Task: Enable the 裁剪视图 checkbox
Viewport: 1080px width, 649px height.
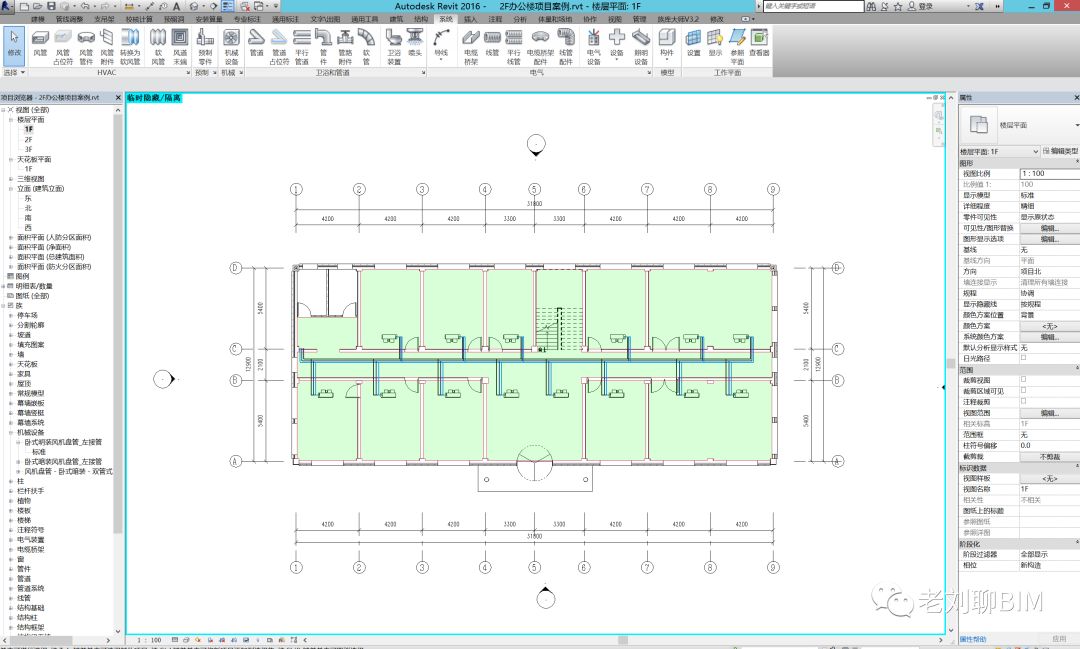Action: click(1024, 379)
